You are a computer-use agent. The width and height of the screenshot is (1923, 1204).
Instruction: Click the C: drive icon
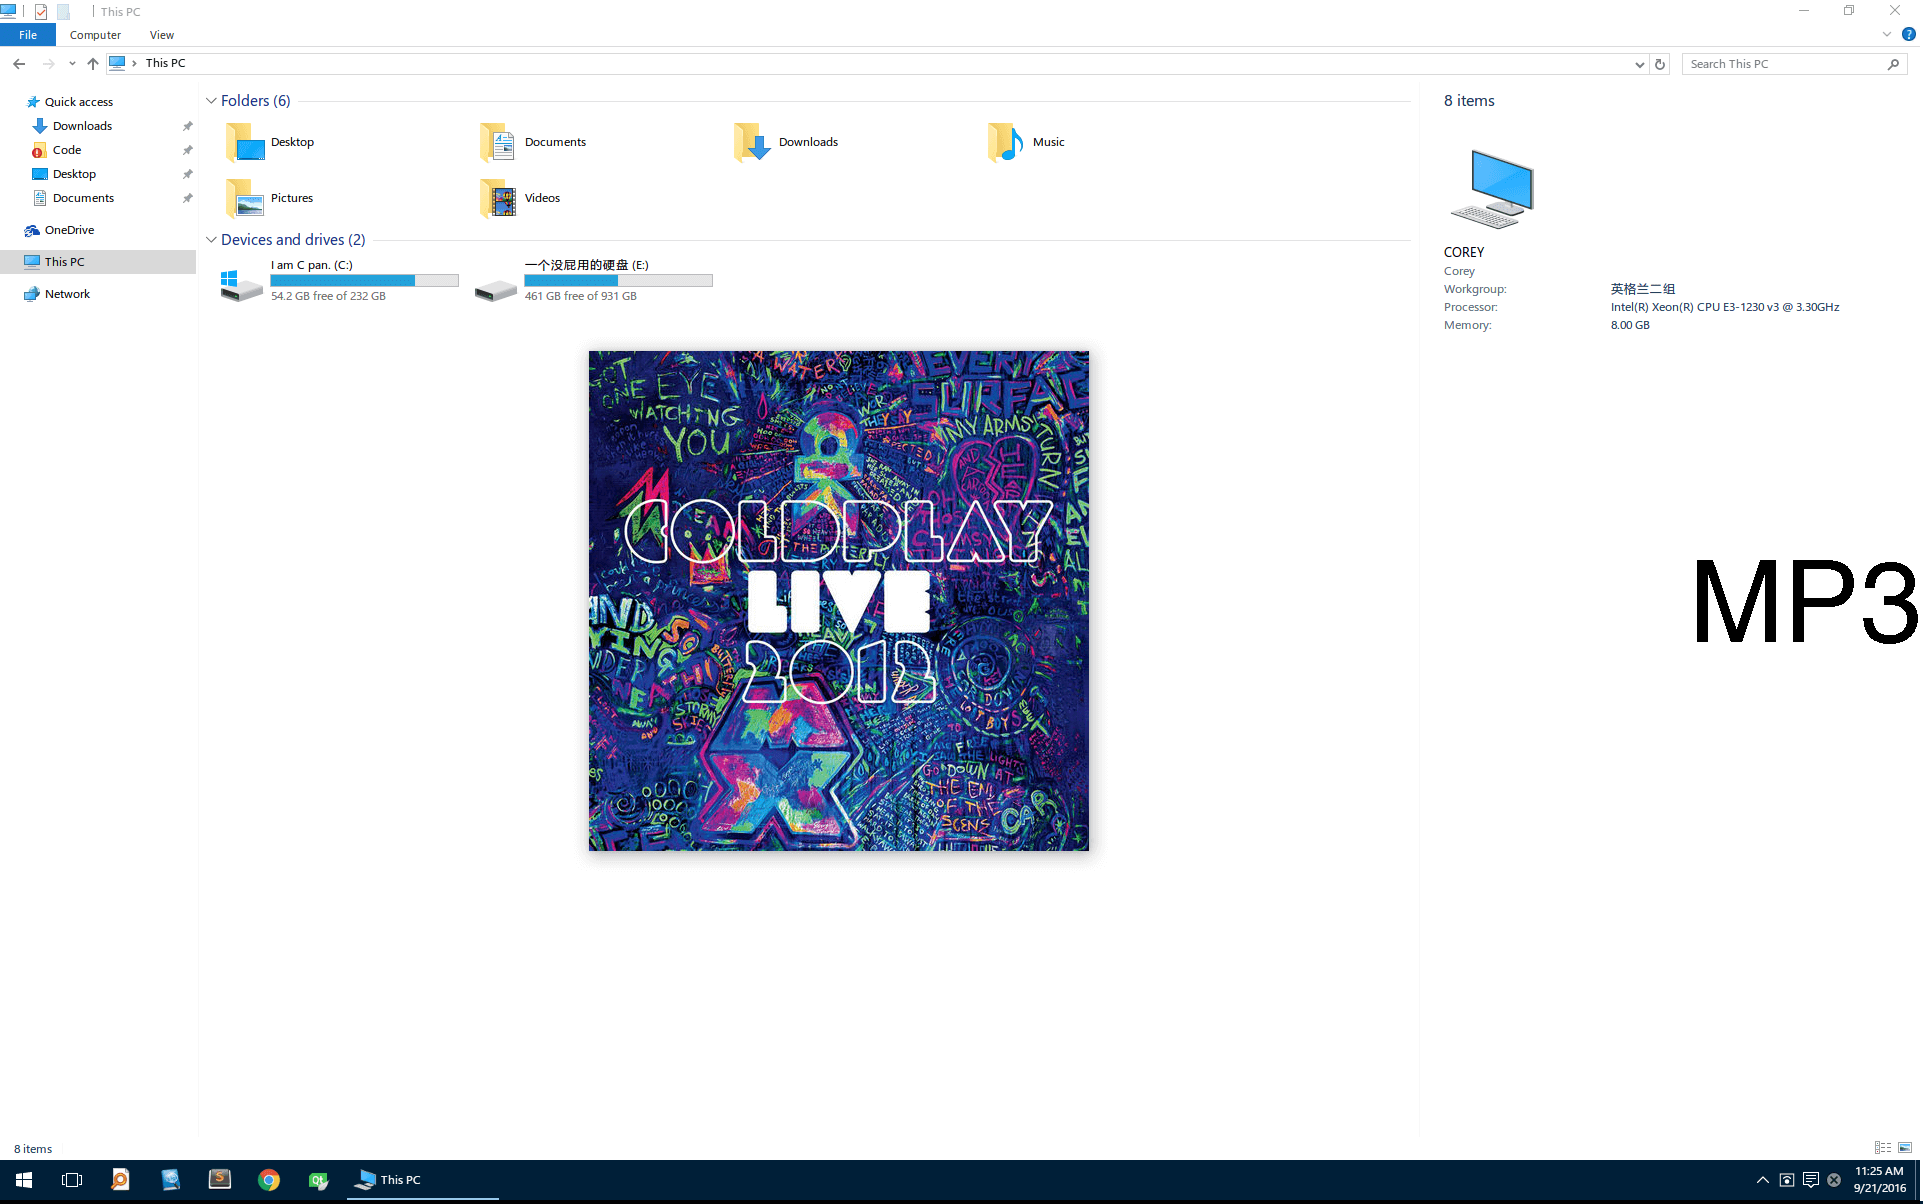pyautogui.click(x=241, y=284)
